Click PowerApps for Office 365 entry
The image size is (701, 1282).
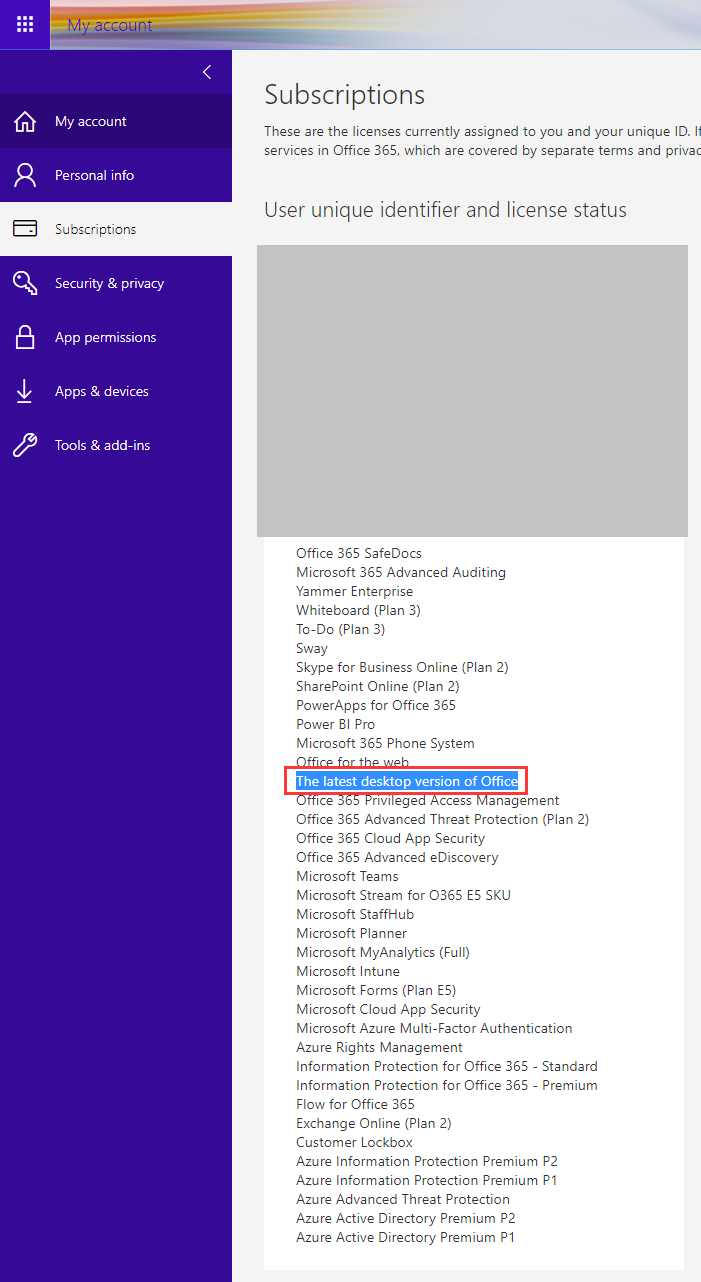(376, 705)
